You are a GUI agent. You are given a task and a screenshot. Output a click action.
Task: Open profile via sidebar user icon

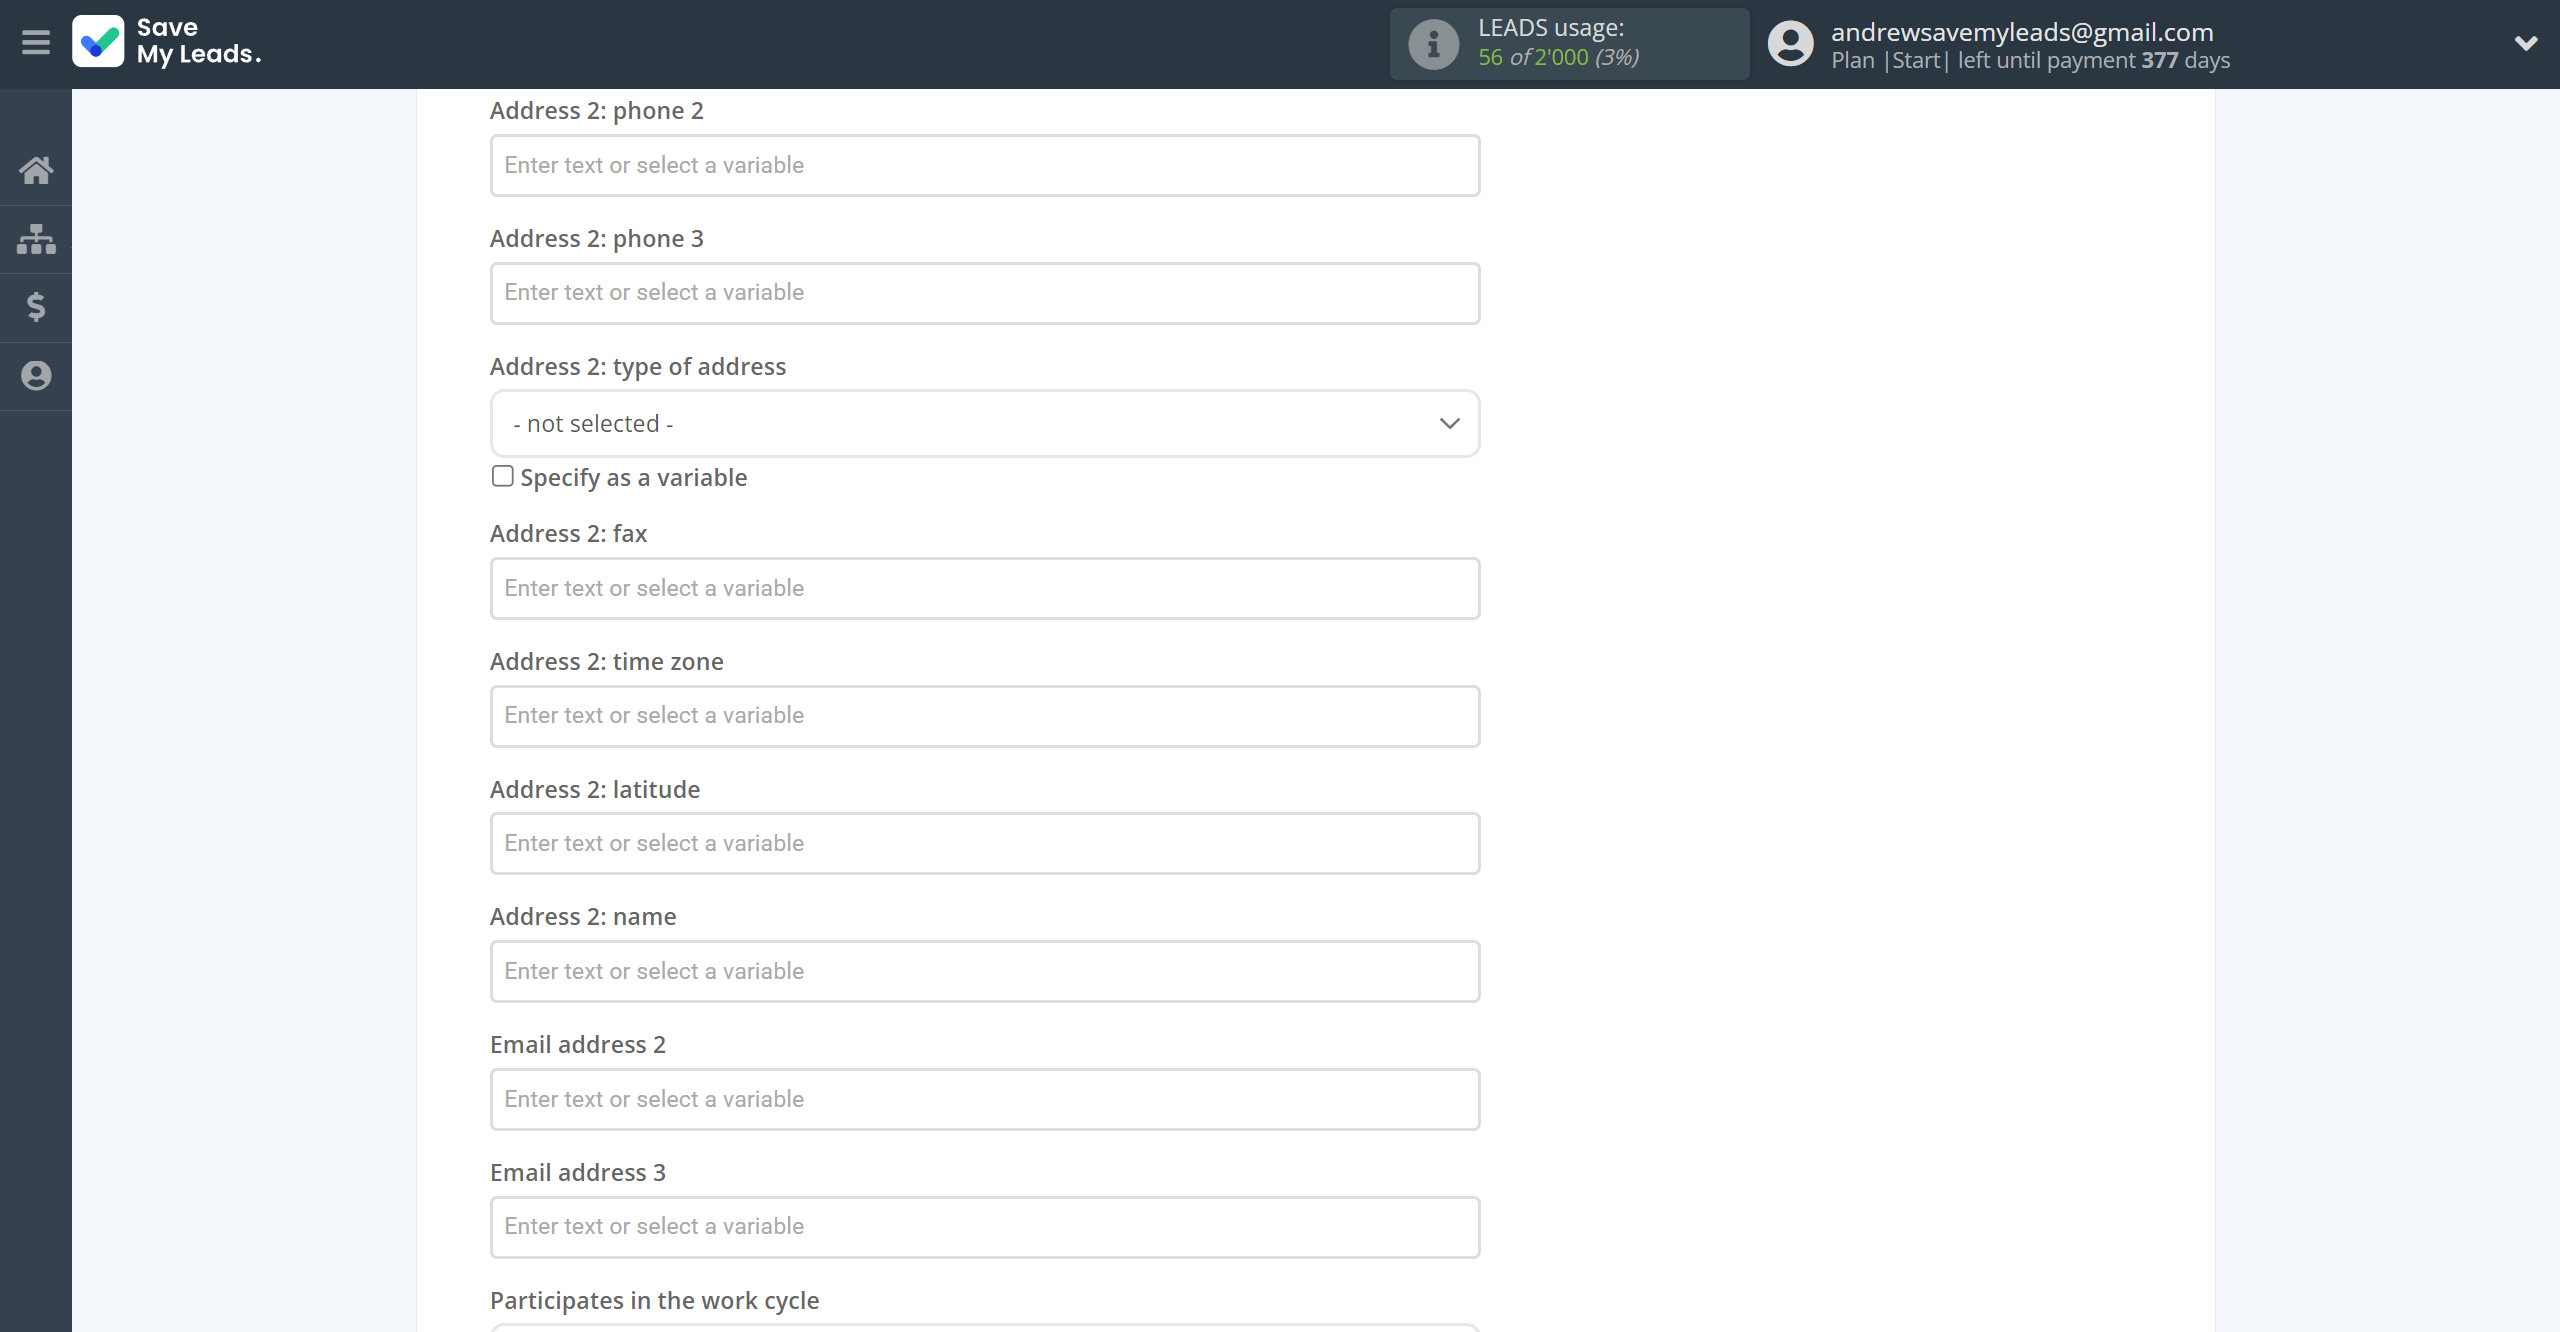36,376
